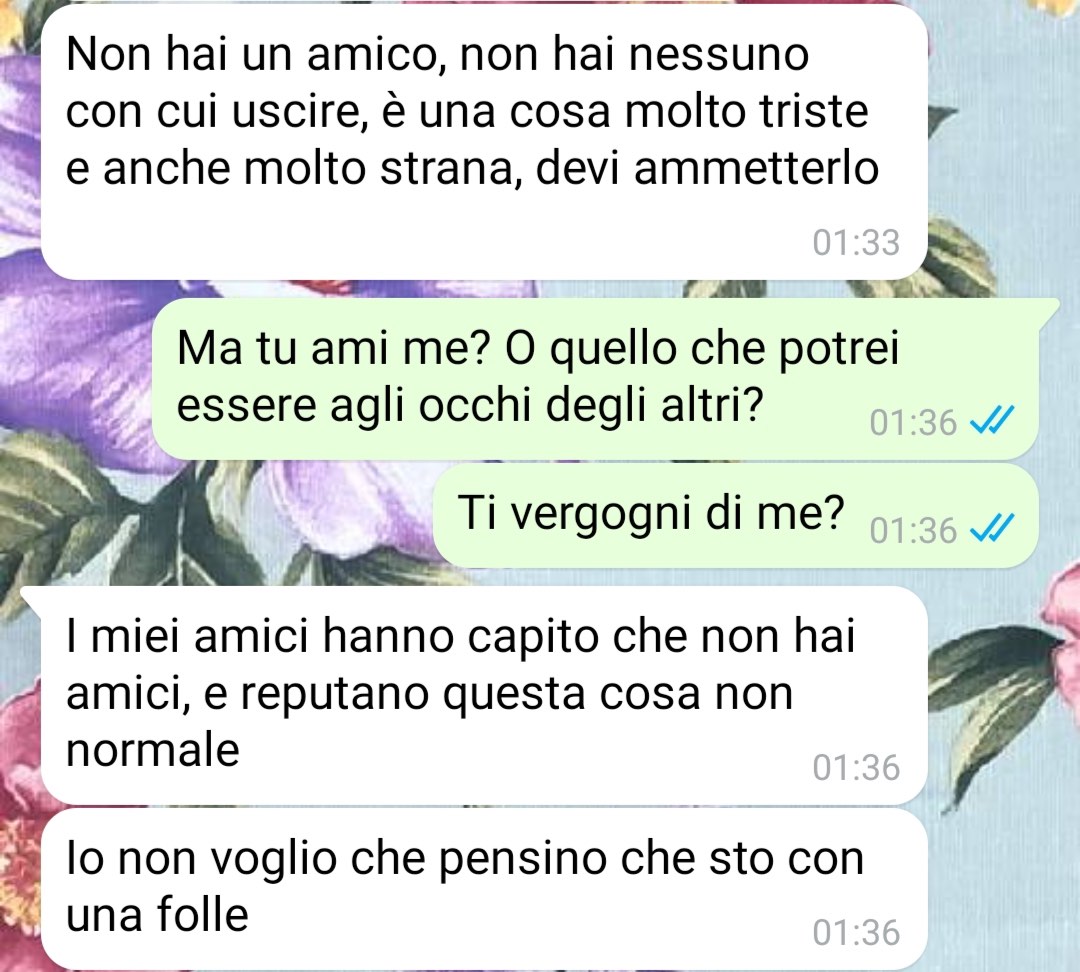
Task: Click the words "una folle" in the last message
Action: click(x=158, y=915)
